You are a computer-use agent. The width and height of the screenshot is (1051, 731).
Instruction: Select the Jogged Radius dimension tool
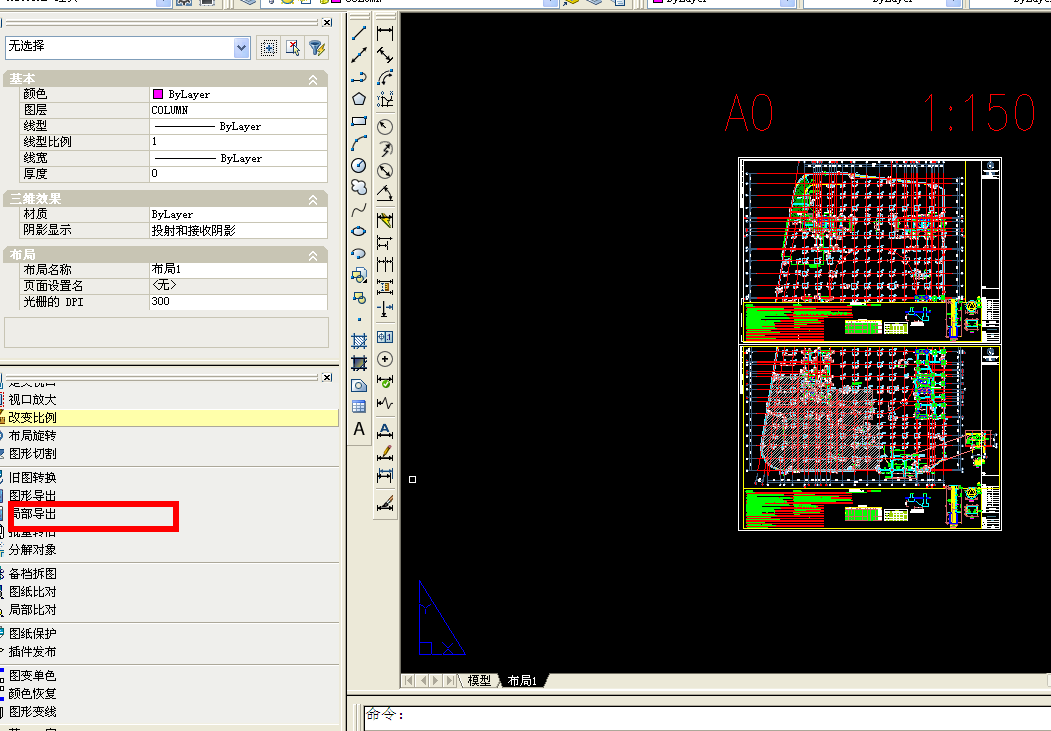(x=385, y=149)
